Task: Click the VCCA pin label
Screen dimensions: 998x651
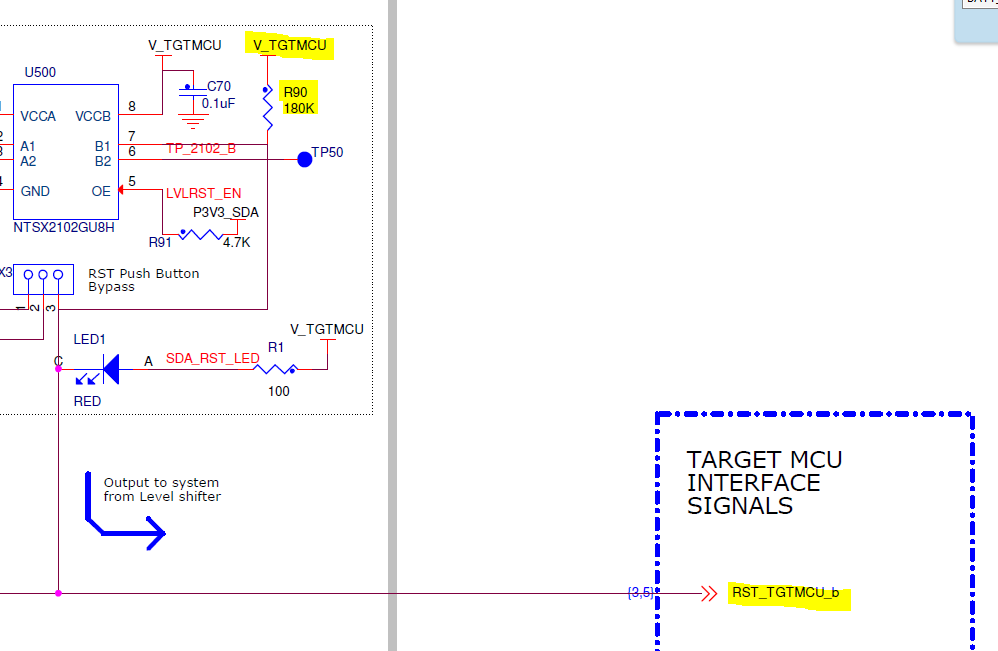Action: (38, 116)
